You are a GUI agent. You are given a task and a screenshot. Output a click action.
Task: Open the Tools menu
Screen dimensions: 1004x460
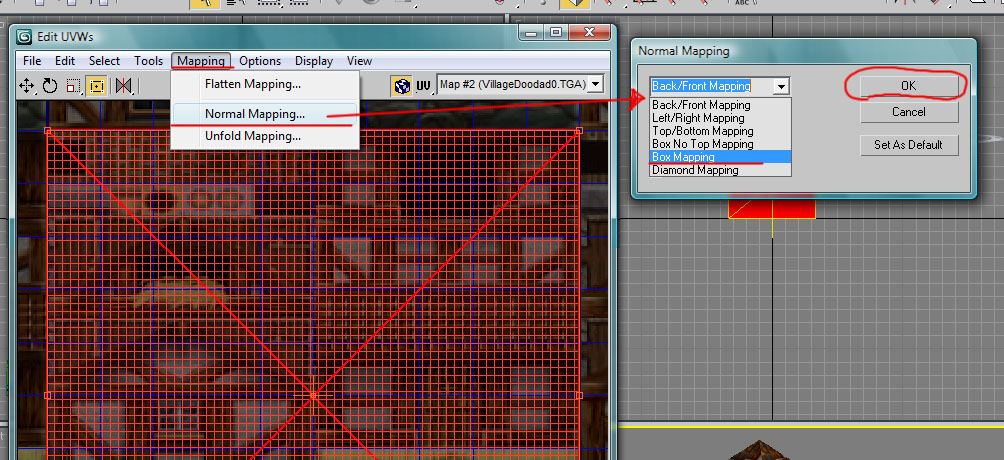click(149, 61)
